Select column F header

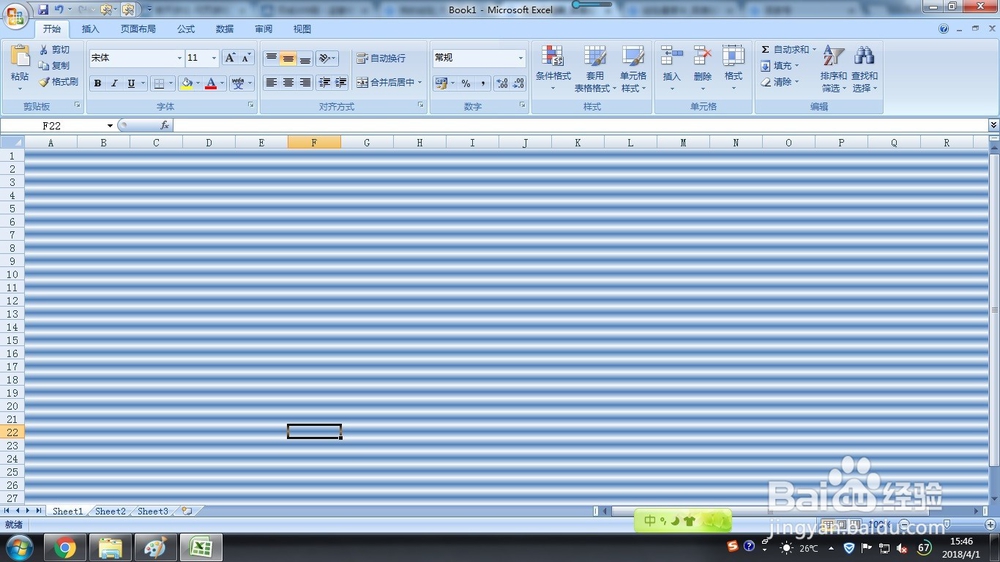[314, 143]
